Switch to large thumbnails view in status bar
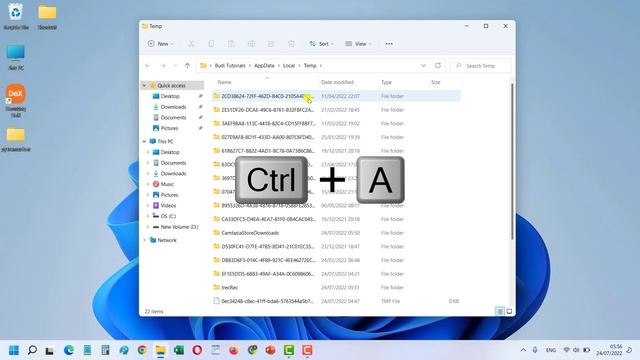Viewport: 640px width, 360px height. point(509,311)
